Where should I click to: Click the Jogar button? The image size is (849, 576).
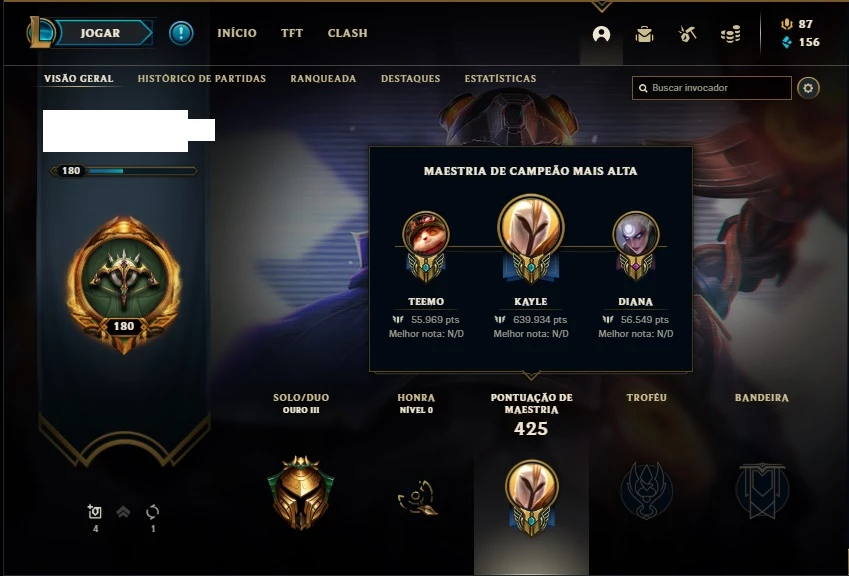[x=101, y=33]
